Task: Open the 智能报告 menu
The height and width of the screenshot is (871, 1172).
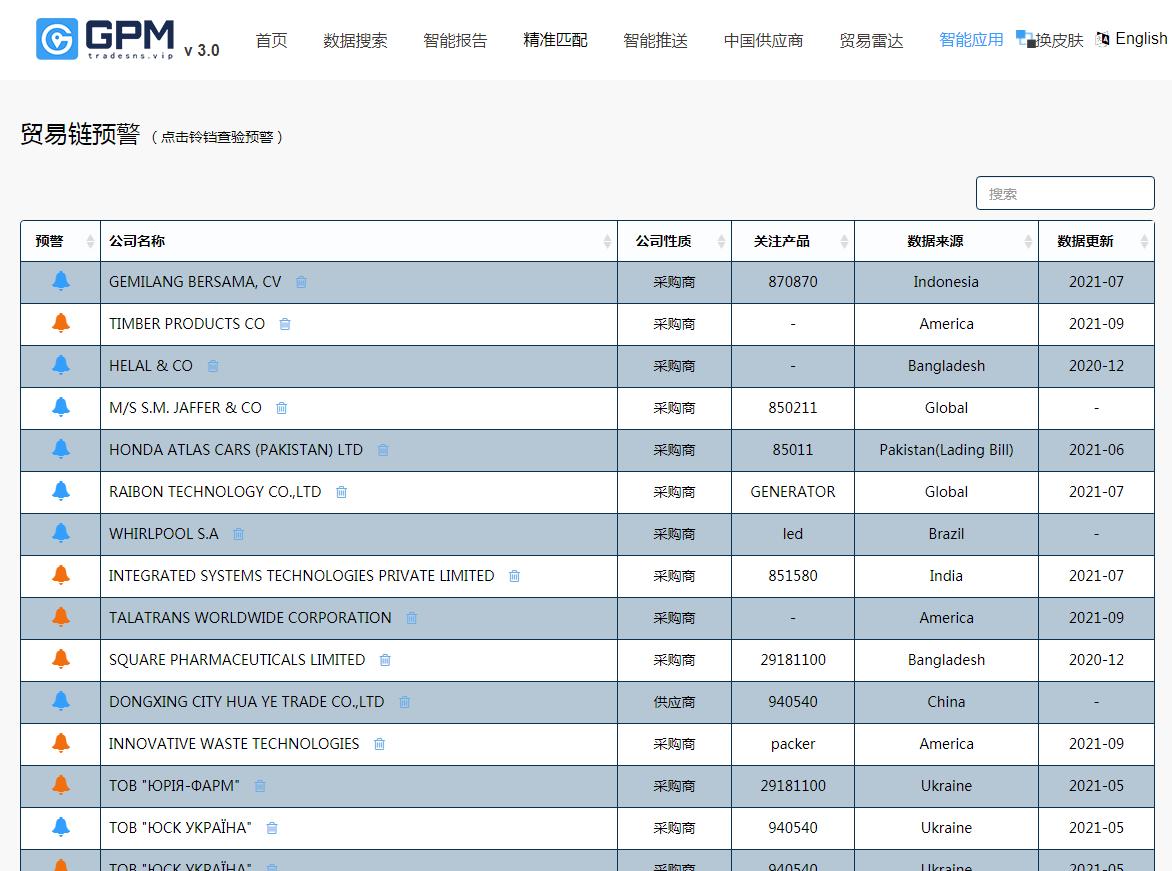Action: [455, 40]
